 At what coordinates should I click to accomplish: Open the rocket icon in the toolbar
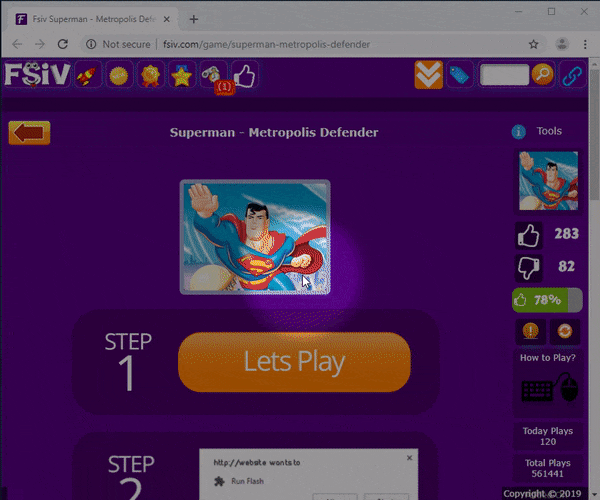(88, 75)
